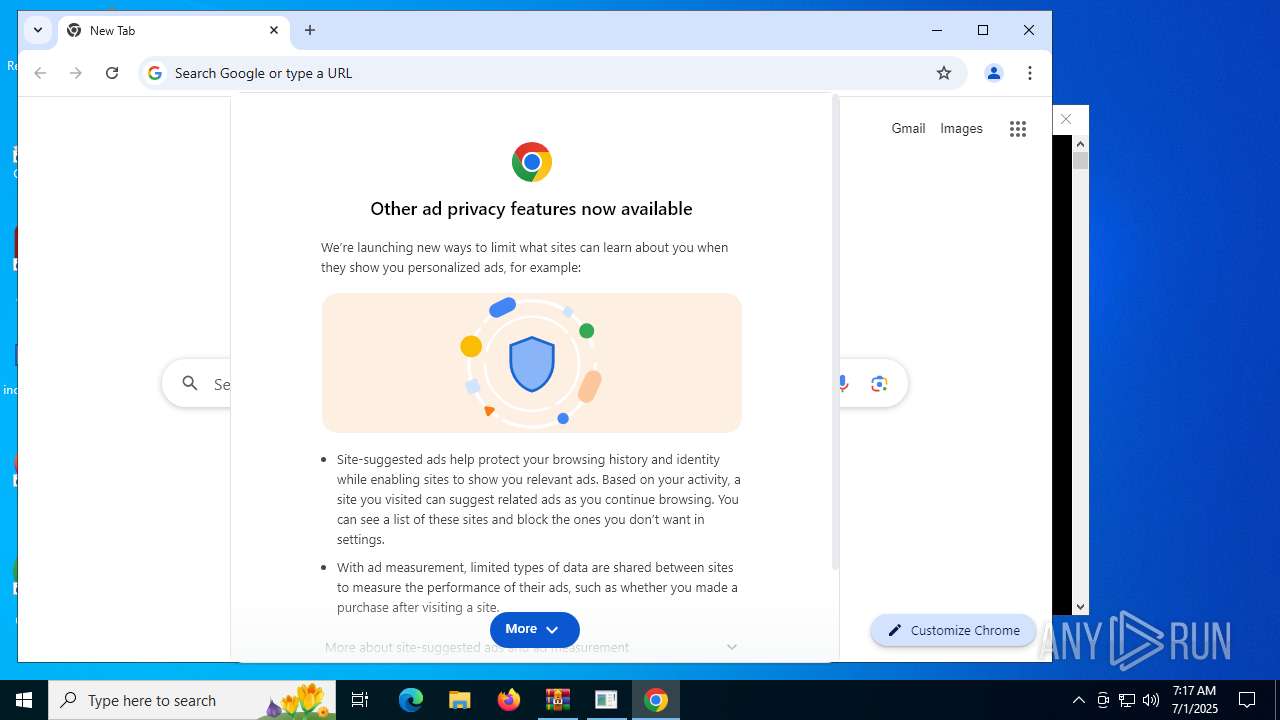
Task: Open a new tab with plus button
Action: 310,31
